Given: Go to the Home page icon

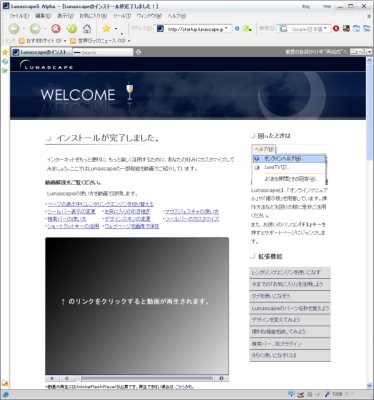Looking at the screenshot, I should tap(87, 29).
